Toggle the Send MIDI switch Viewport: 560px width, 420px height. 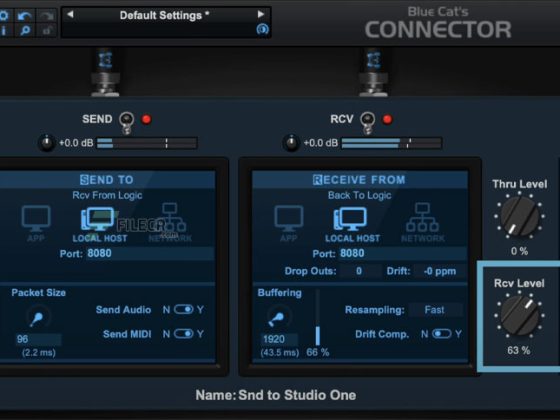(184, 334)
